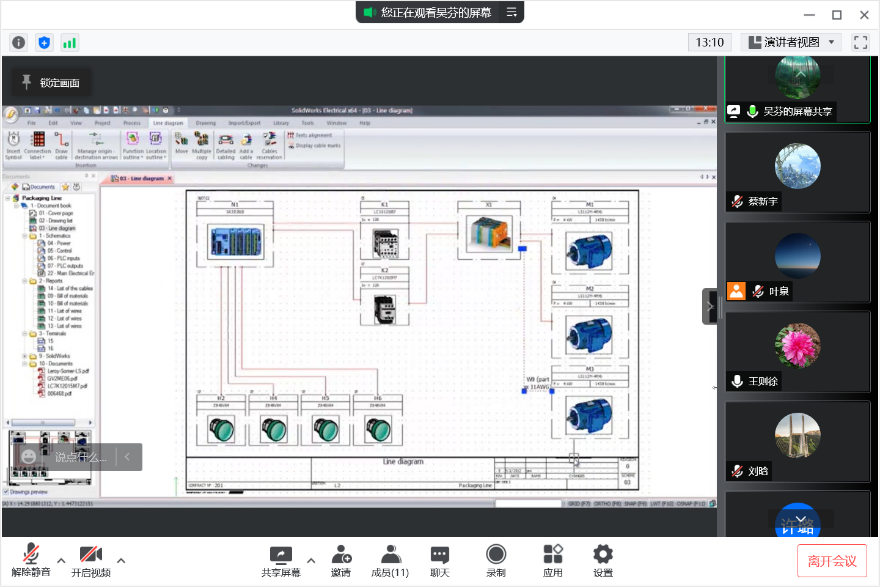Open the Members (成员) list
880x587 pixels.
coord(390,555)
